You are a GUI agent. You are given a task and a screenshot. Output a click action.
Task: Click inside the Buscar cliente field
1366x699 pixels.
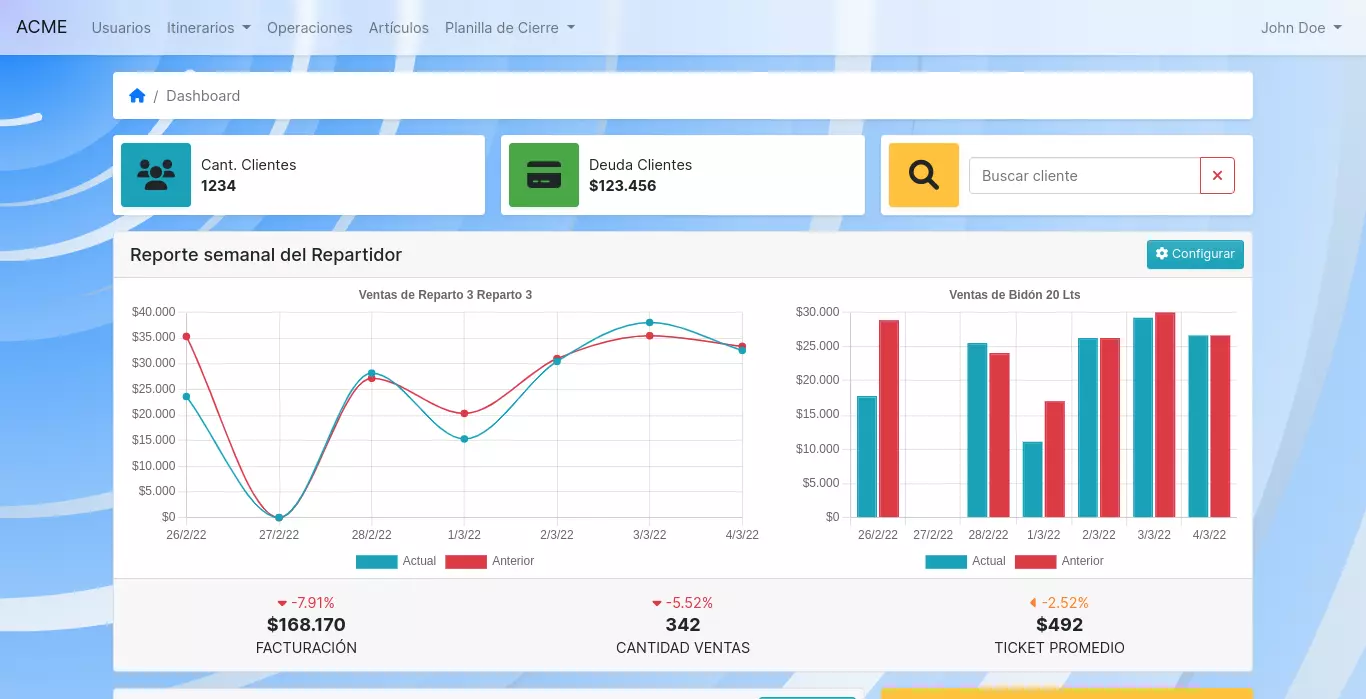click(x=1085, y=175)
